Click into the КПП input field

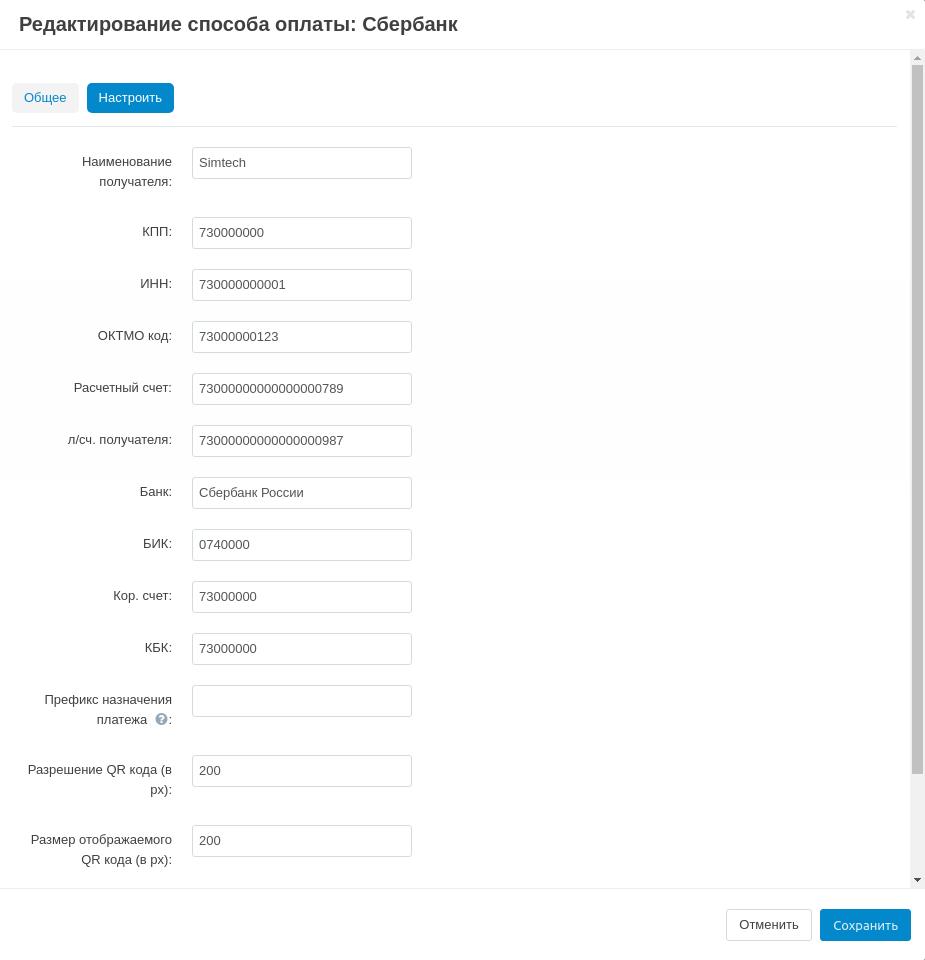[x=301, y=233]
